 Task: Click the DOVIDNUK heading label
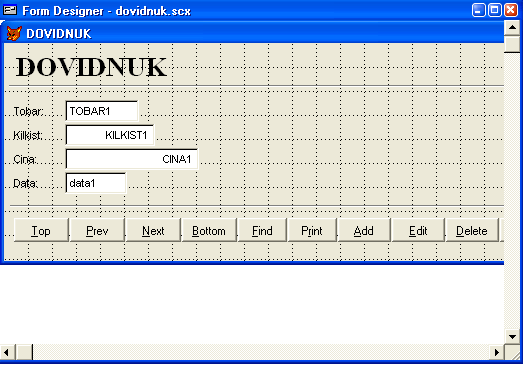tap(91, 67)
